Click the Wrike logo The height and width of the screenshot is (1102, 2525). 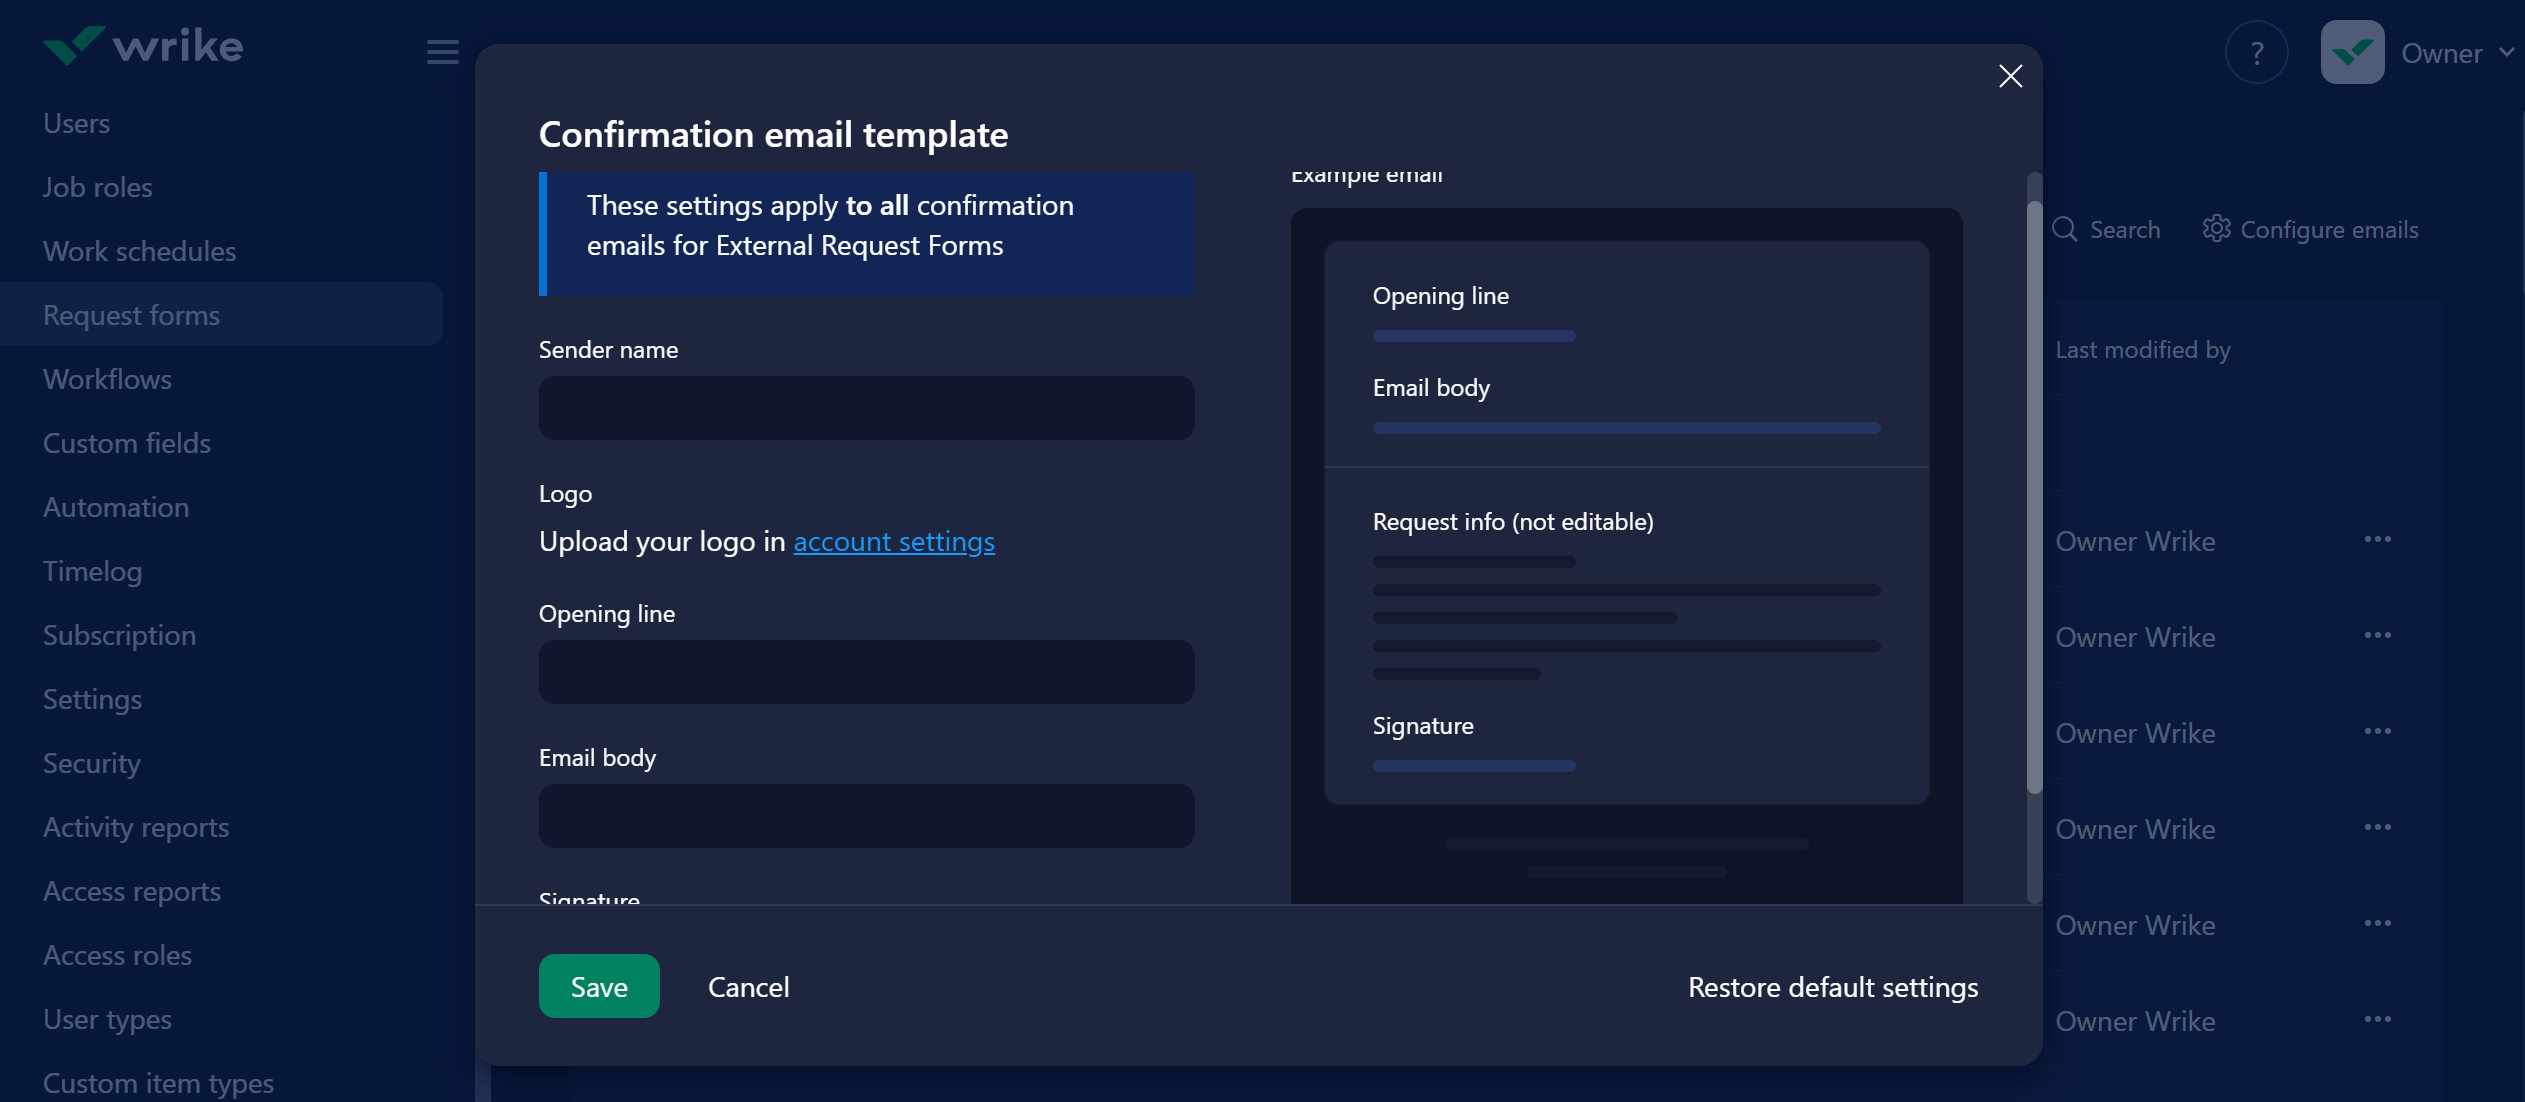pyautogui.click(x=142, y=47)
